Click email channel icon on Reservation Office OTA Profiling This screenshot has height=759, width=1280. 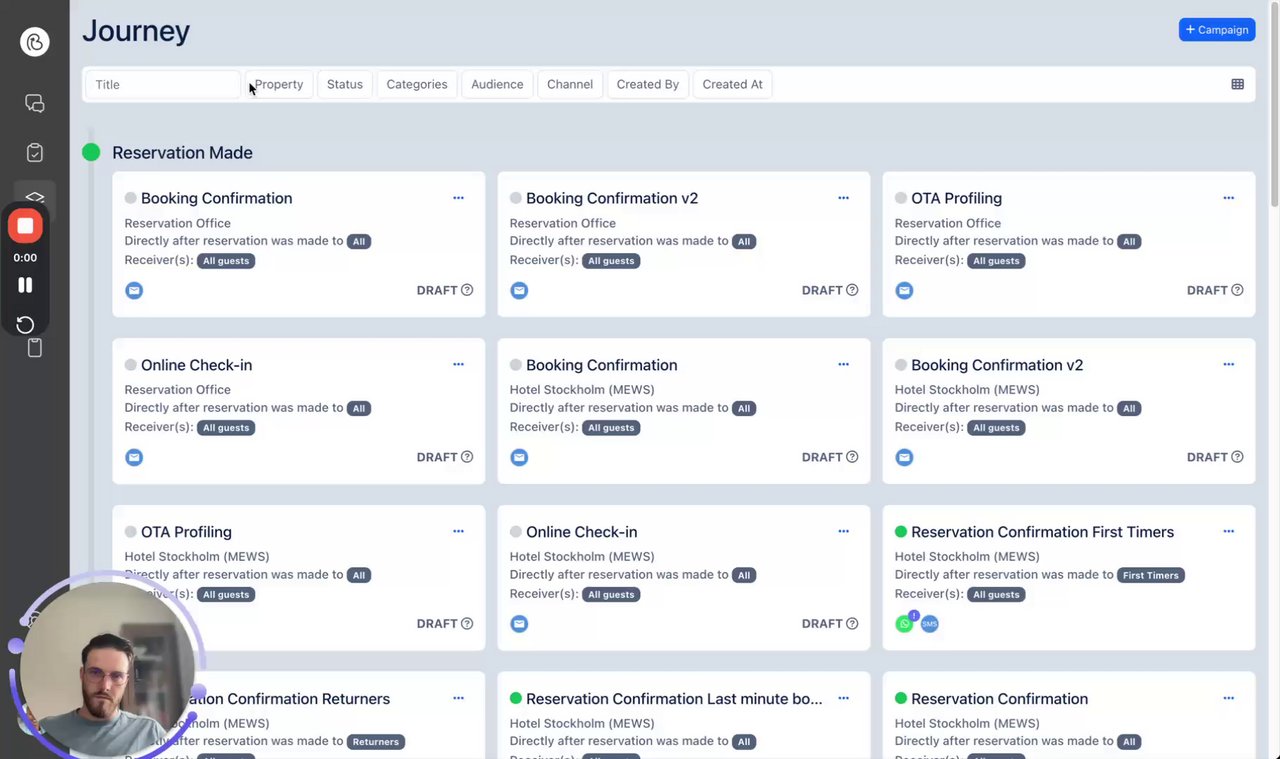coord(904,291)
